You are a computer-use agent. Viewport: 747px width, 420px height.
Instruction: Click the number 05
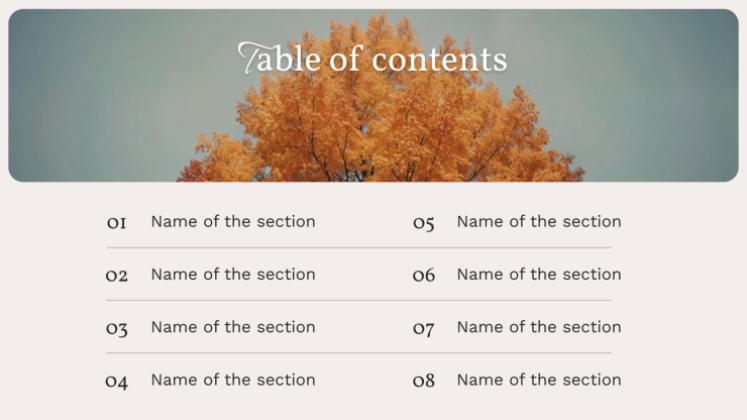coord(423,224)
